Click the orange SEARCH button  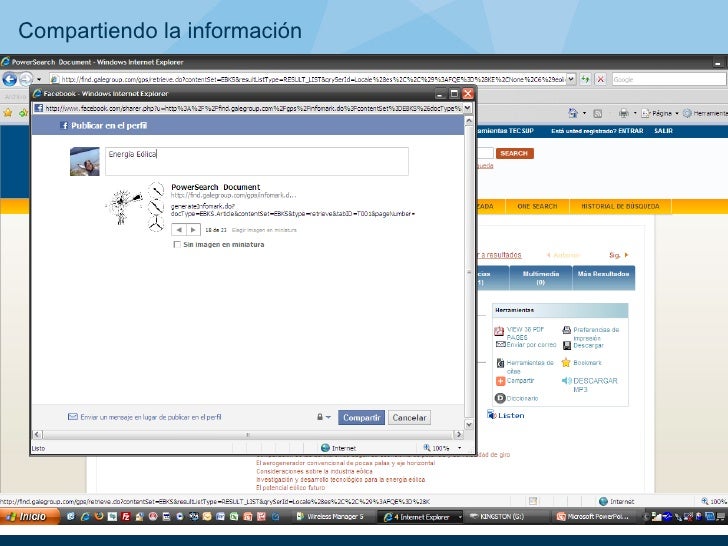click(x=514, y=153)
